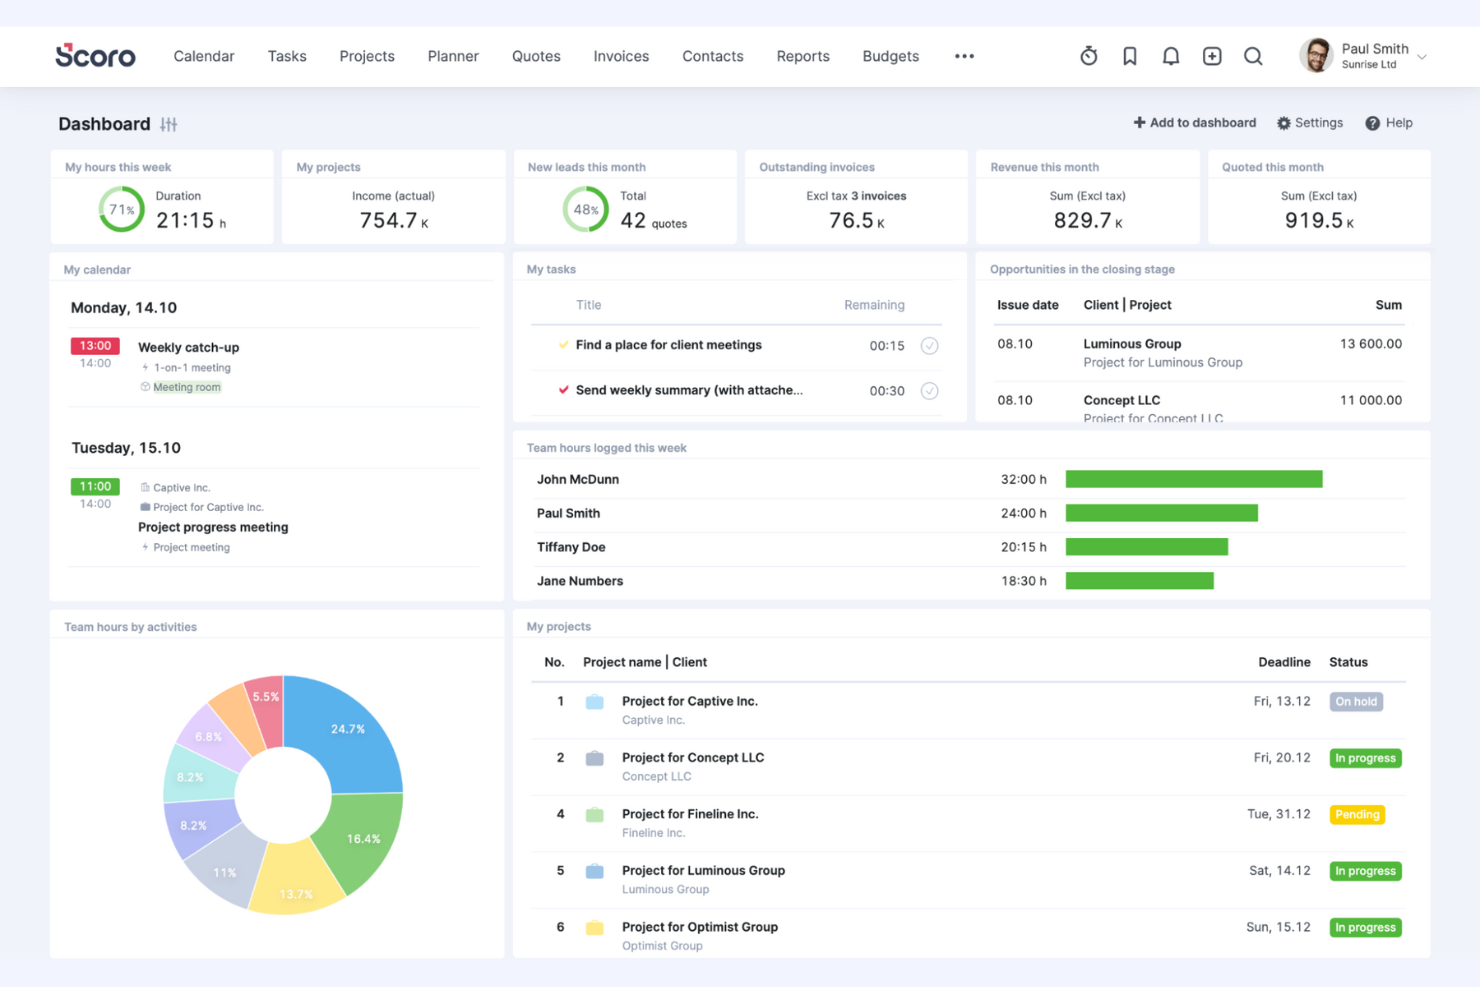This screenshot has height=987, width=1480.
Task: Click the briefcase icon for Project for Concept LLC
Action: 595,758
